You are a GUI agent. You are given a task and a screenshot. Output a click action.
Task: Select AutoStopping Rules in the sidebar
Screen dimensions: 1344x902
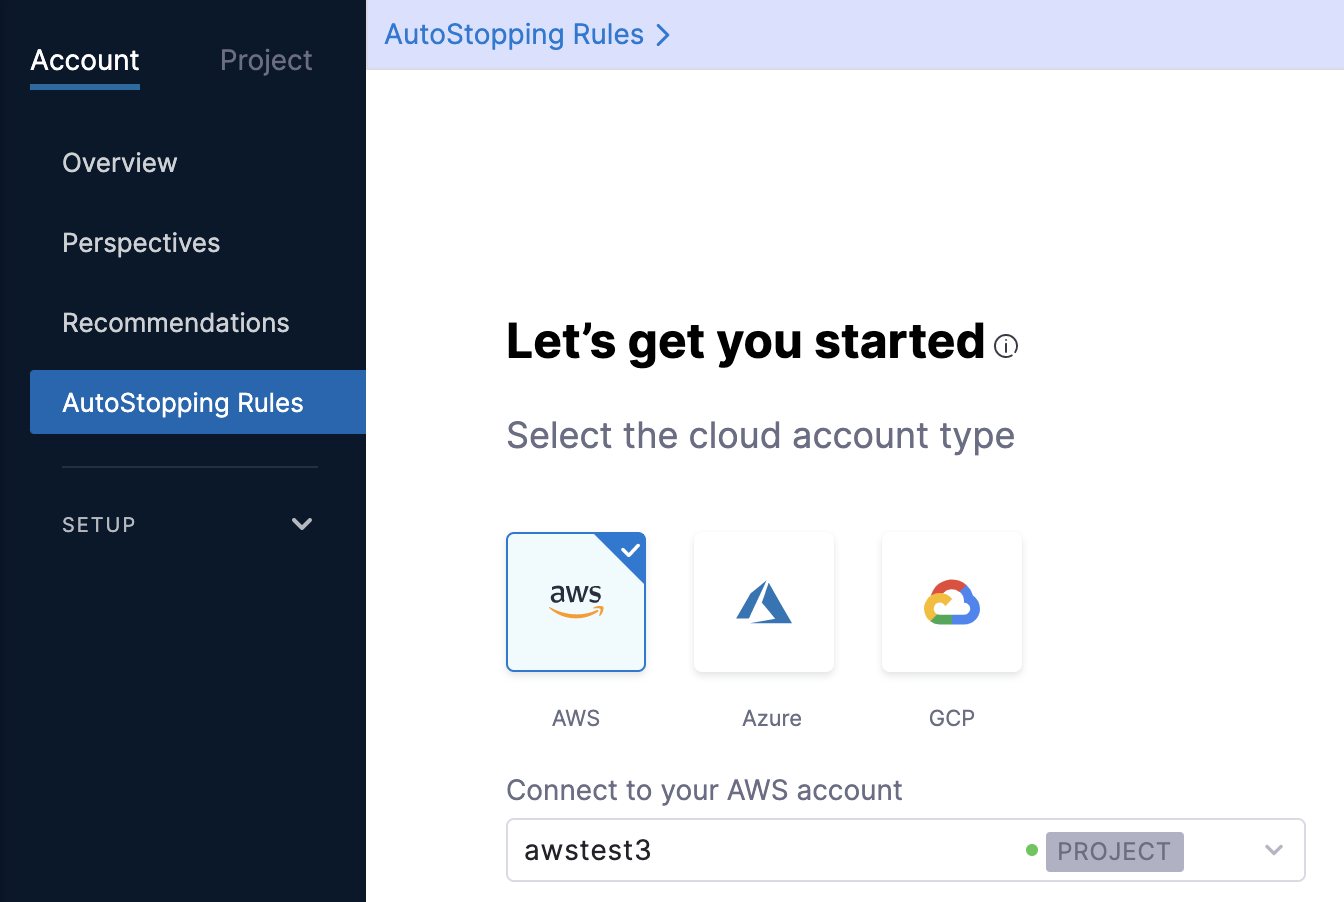(183, 403)
